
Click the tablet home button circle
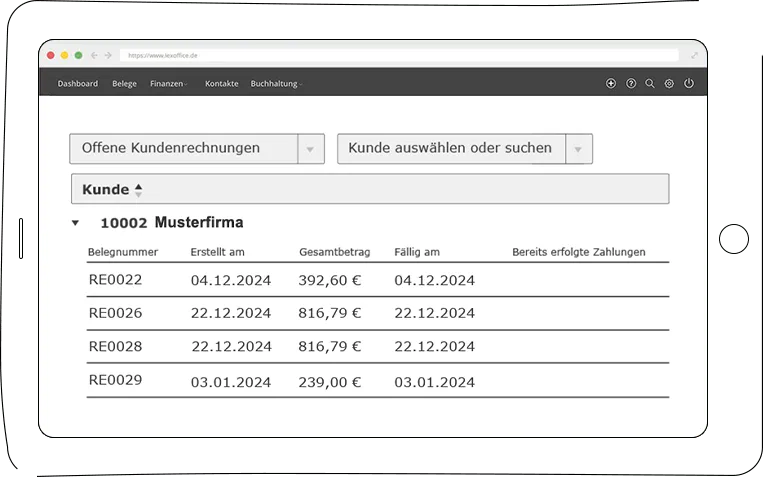733,238
